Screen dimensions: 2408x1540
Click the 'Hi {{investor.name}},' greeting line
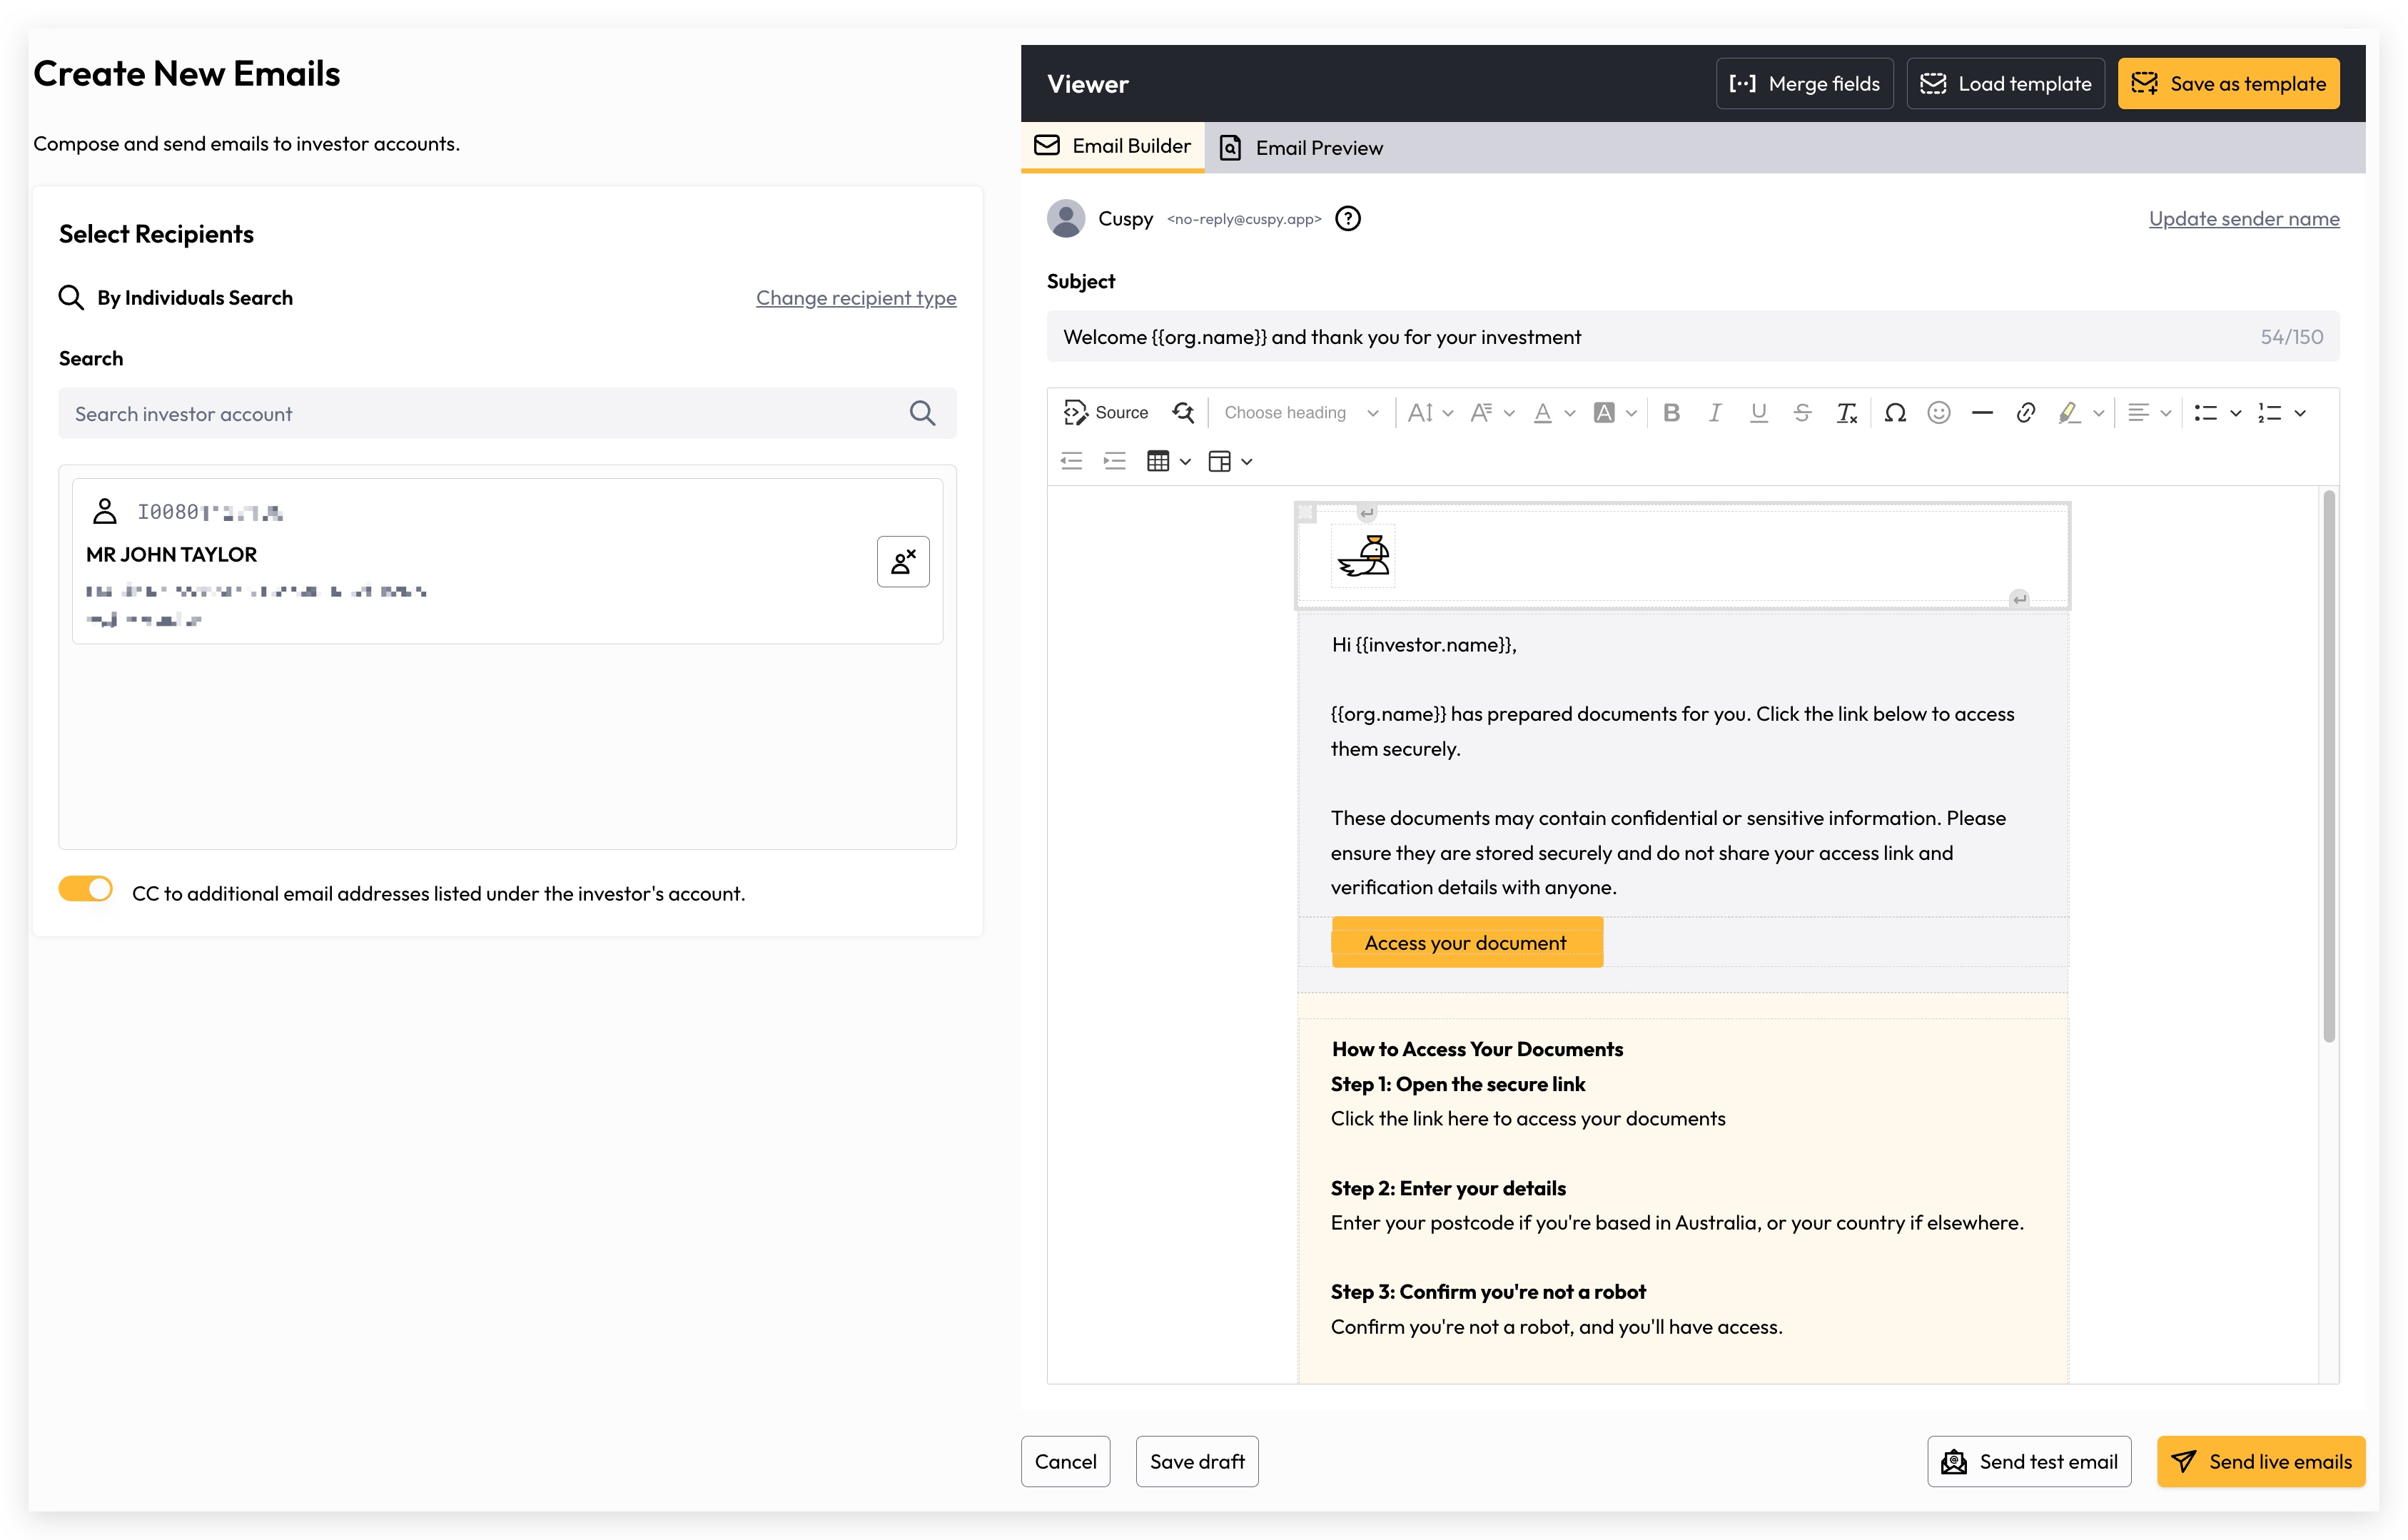1424,644
